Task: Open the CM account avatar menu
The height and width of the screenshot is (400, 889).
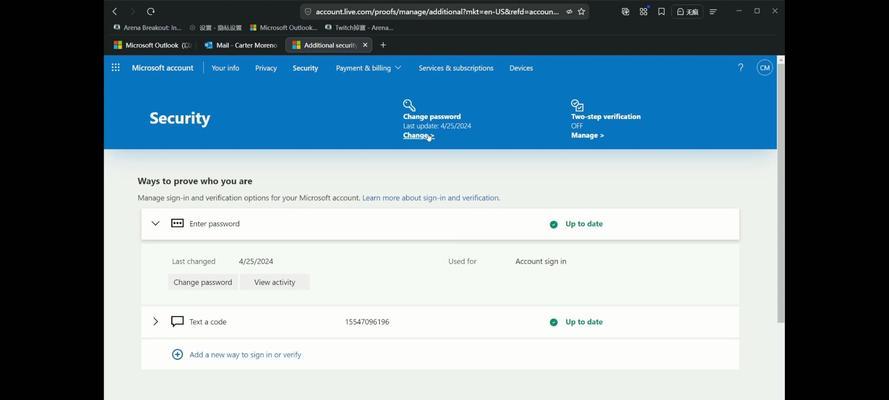Action: coord(765,67)
